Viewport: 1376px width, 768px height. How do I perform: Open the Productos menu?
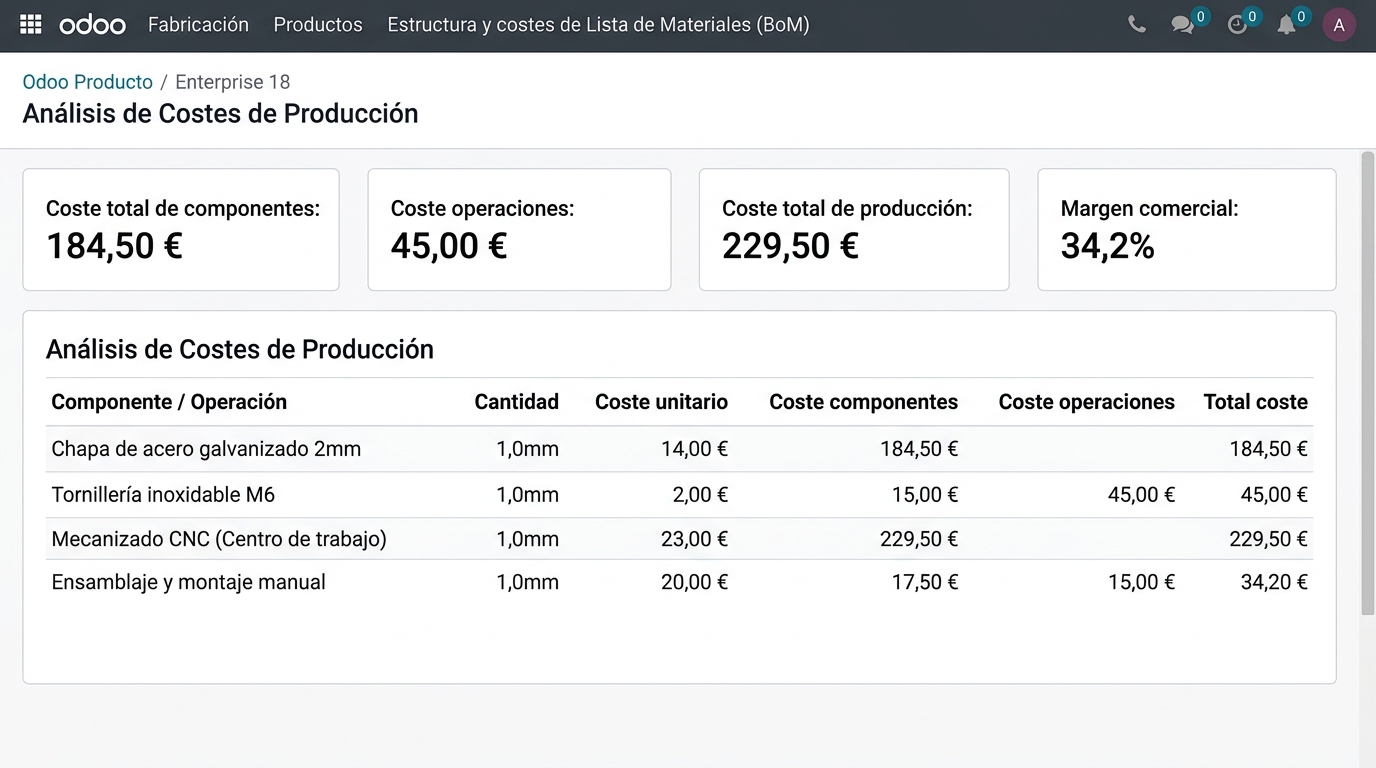click(318, 24)
